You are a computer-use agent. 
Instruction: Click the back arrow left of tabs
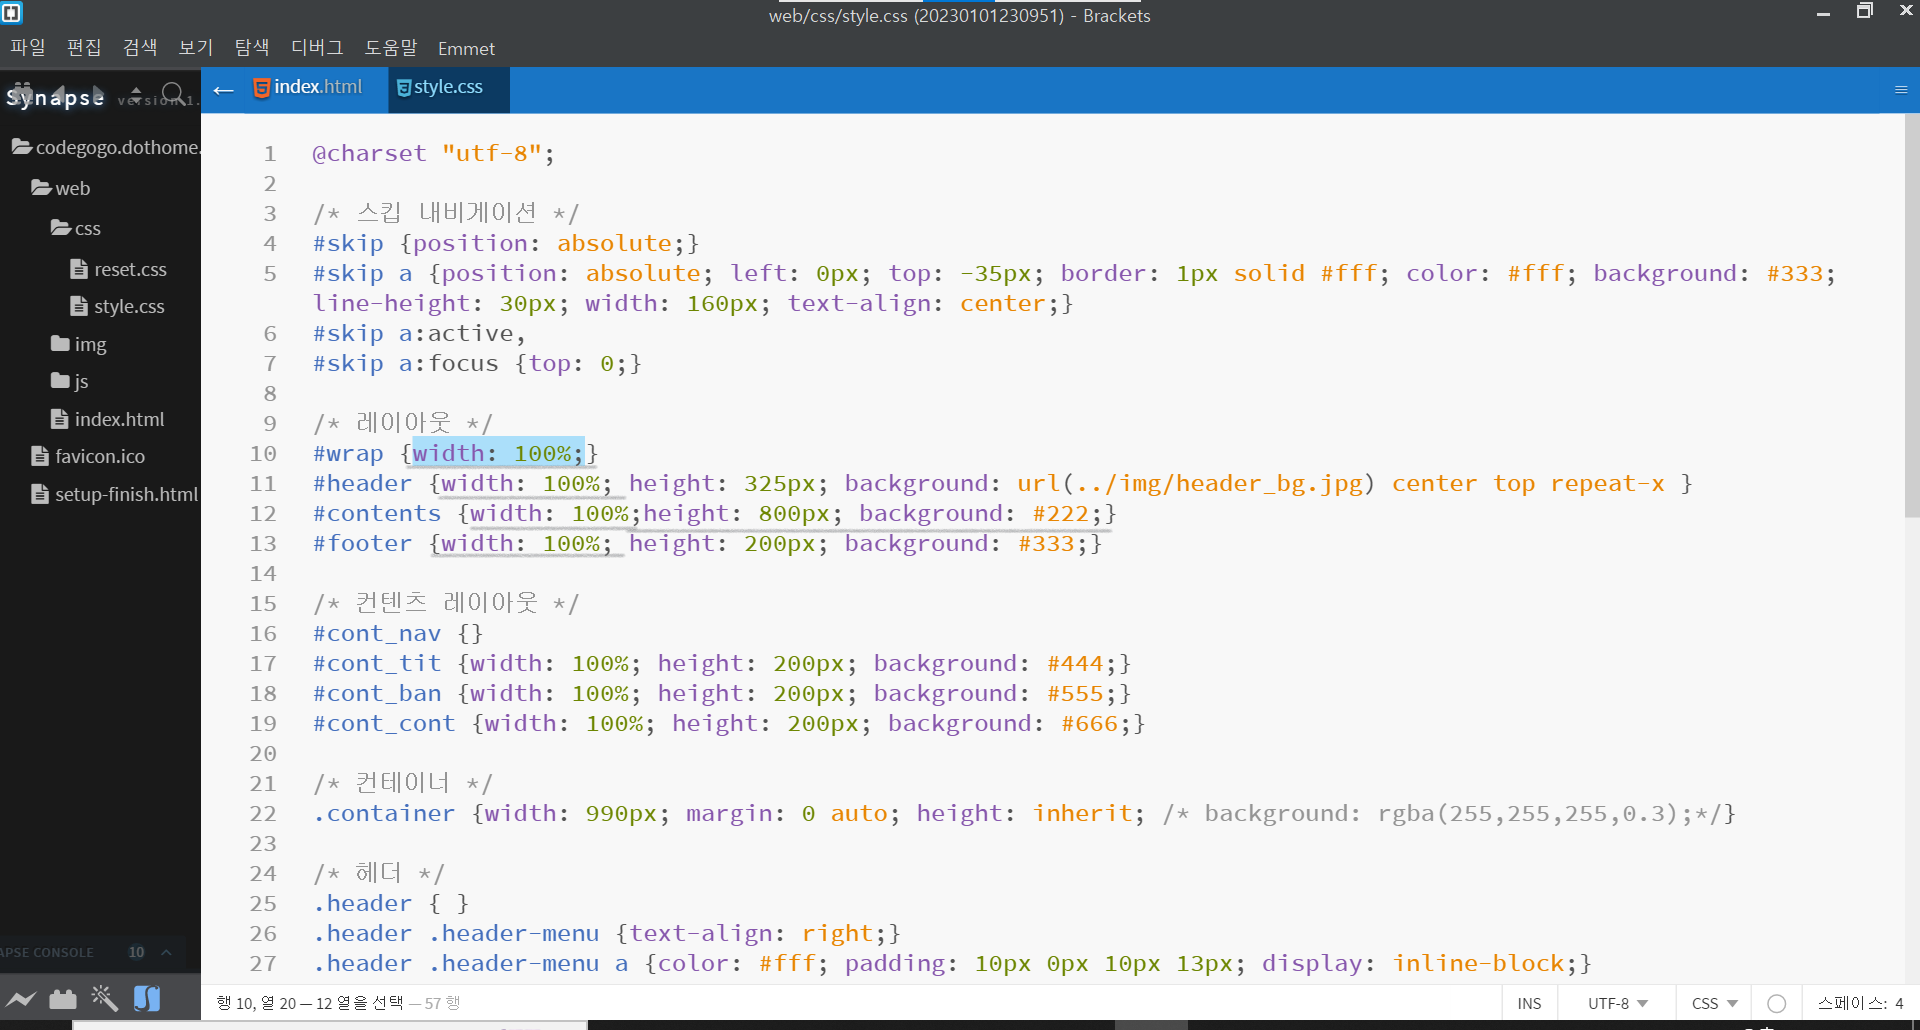223,91
